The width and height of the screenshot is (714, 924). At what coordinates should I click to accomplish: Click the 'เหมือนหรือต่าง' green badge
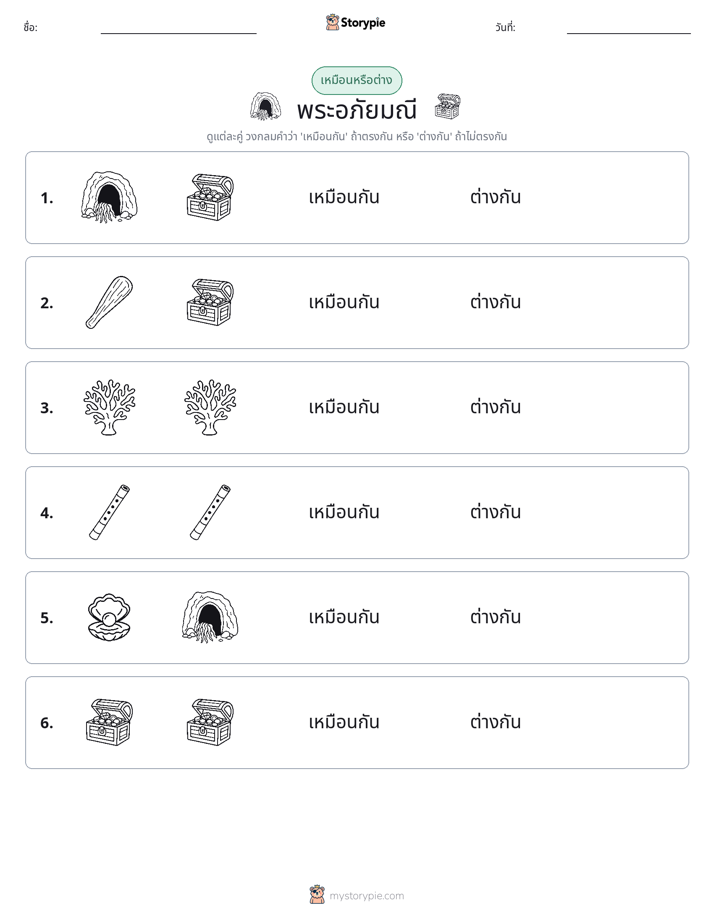357,80
